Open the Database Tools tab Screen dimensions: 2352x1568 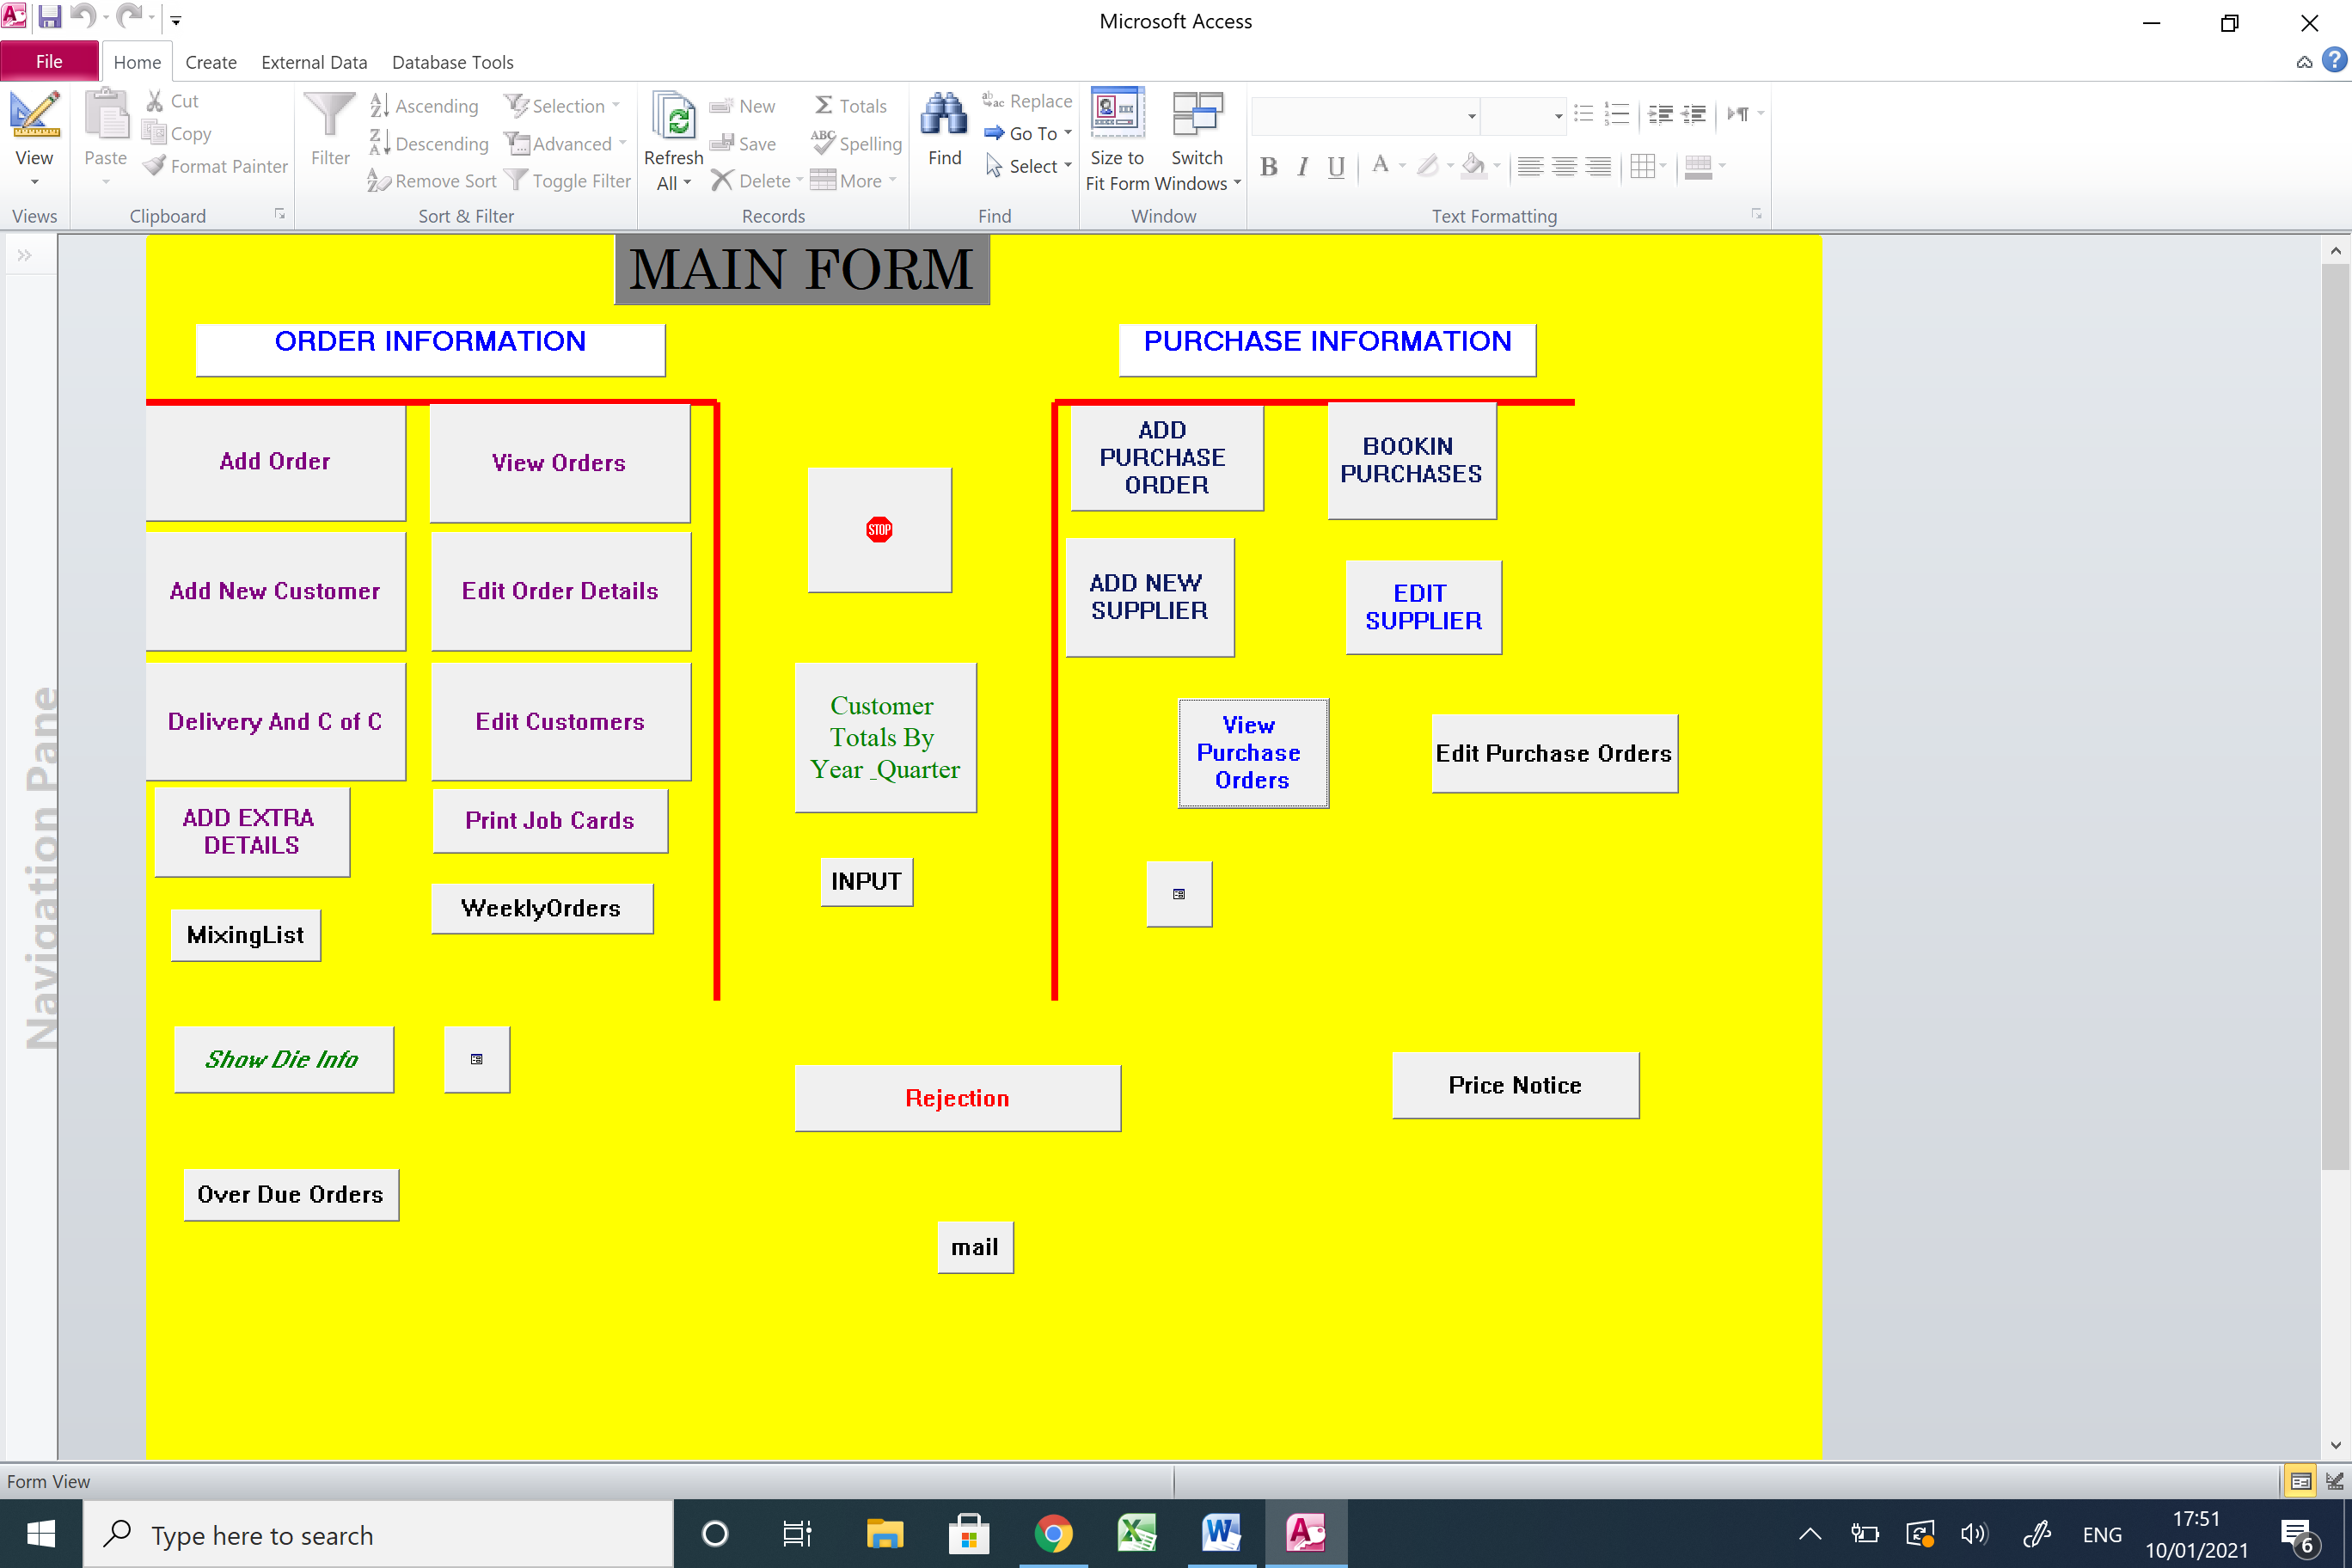[453, 62]
